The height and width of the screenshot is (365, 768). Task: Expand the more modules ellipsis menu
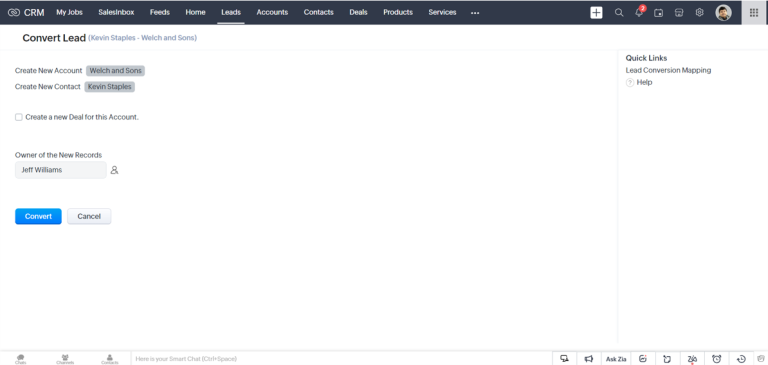[x=475, y=13]
